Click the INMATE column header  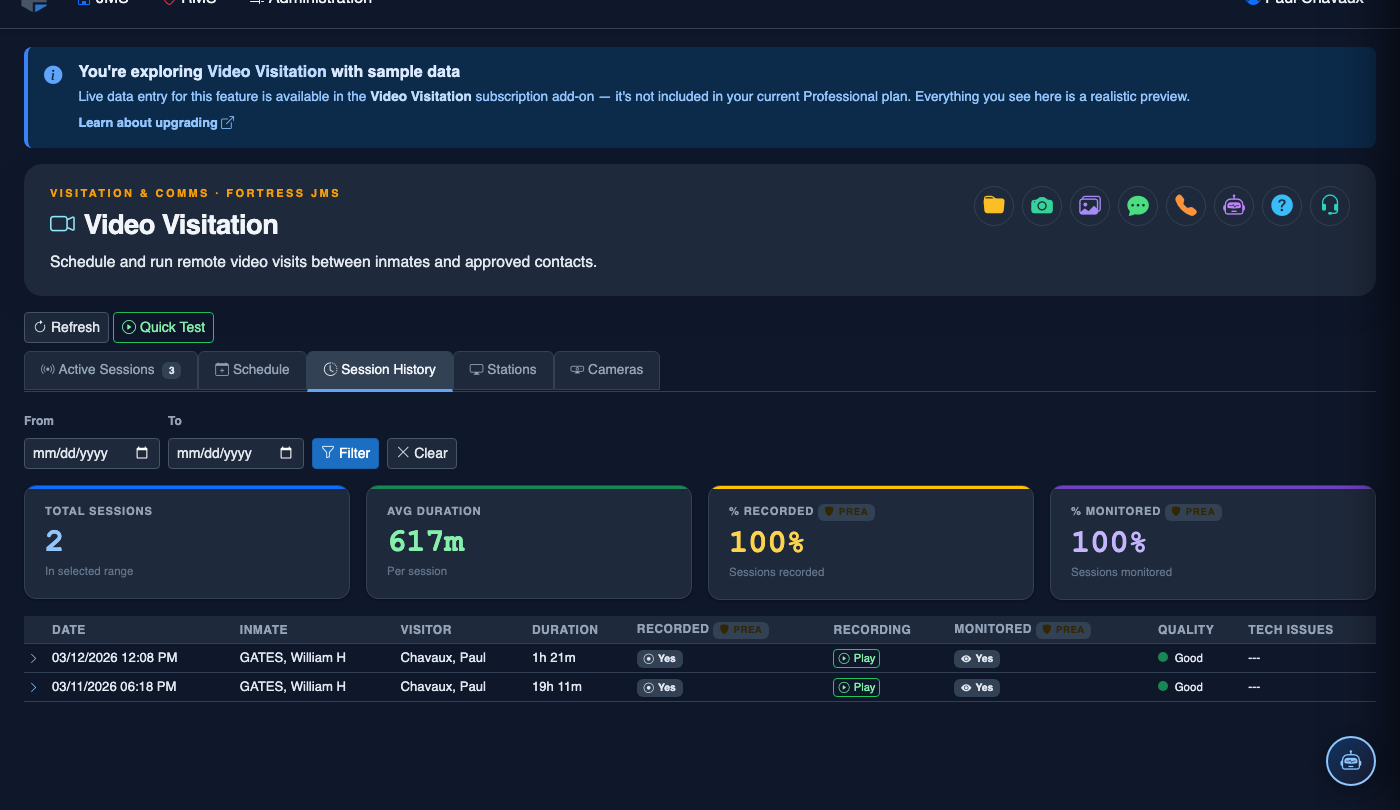point(264,630)
